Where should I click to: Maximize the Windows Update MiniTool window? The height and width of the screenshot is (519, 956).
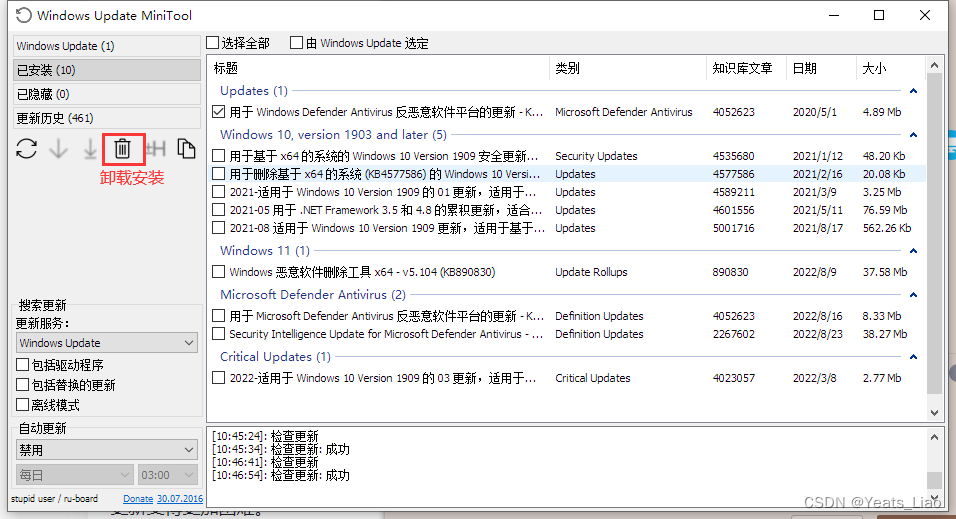tap(879, 15)
